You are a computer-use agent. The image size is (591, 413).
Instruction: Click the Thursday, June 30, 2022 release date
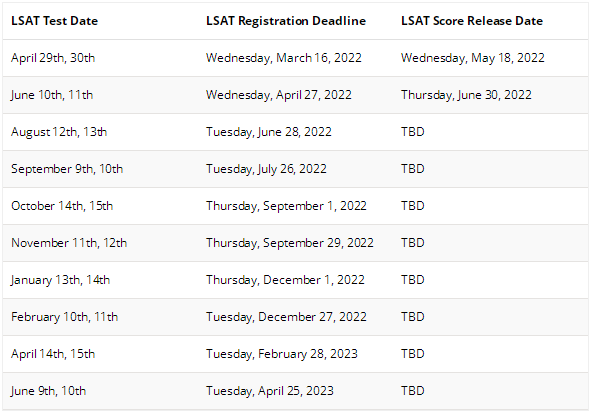[x=466, y=95]
